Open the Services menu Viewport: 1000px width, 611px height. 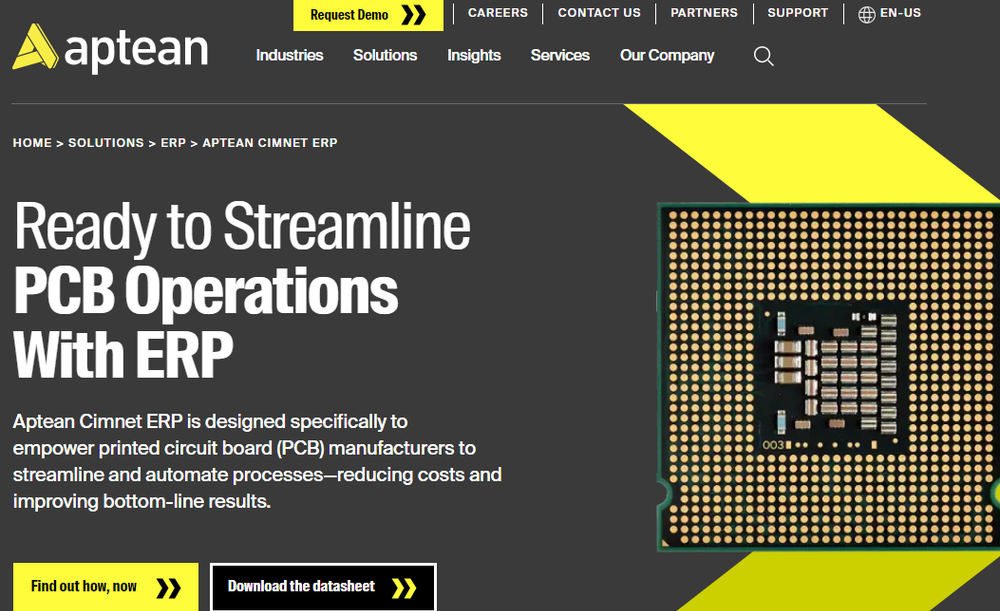(560, 55)
